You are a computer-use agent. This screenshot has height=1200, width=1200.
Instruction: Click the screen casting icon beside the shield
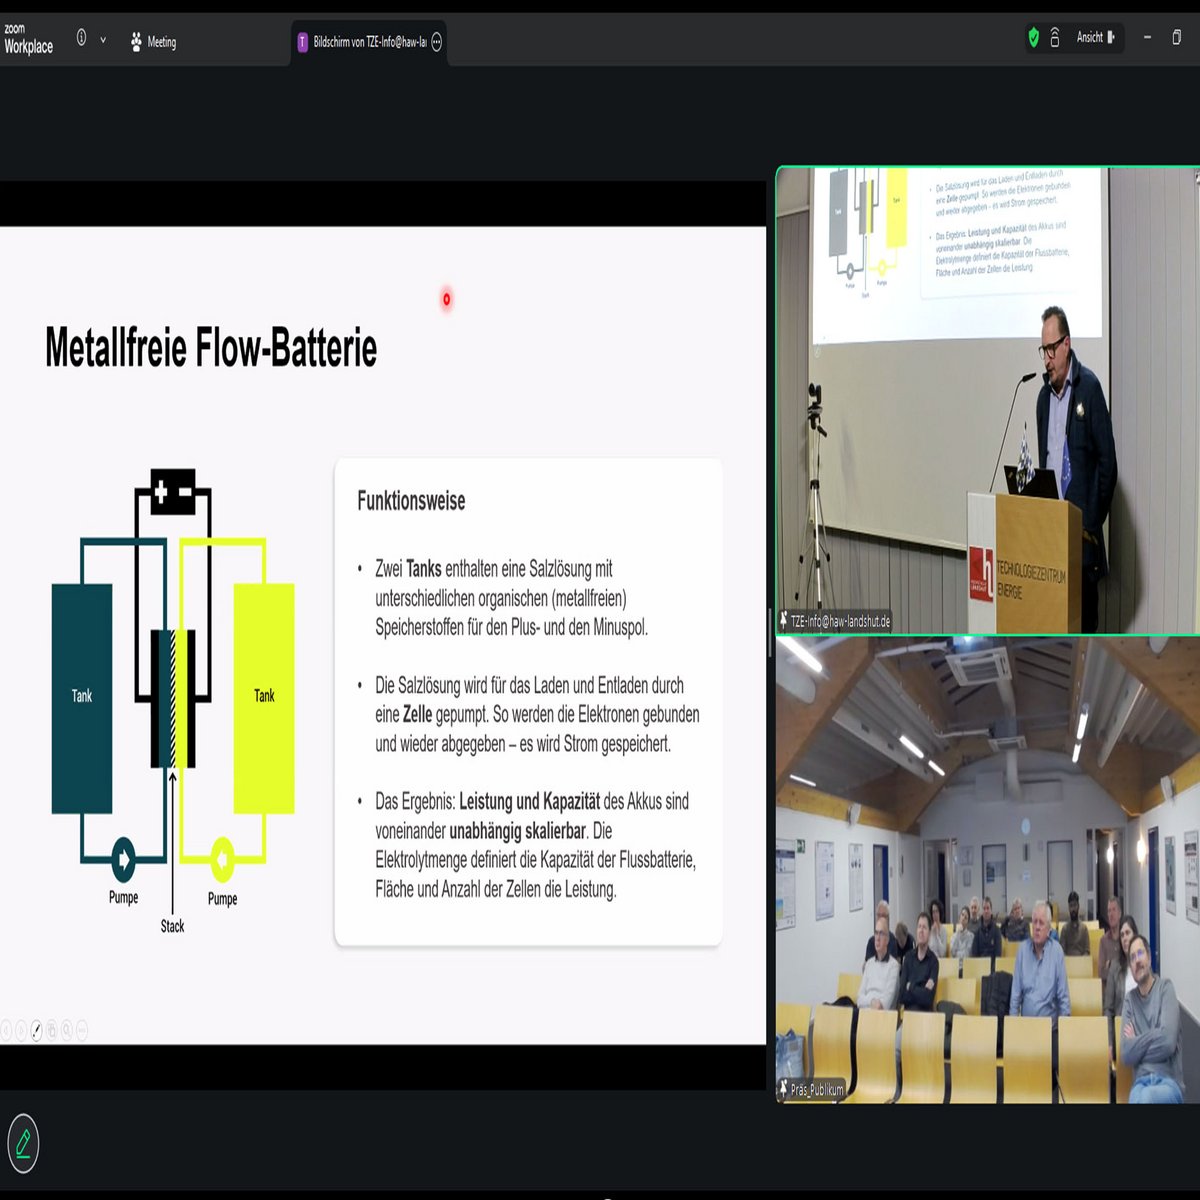[x=1055, y=38]
